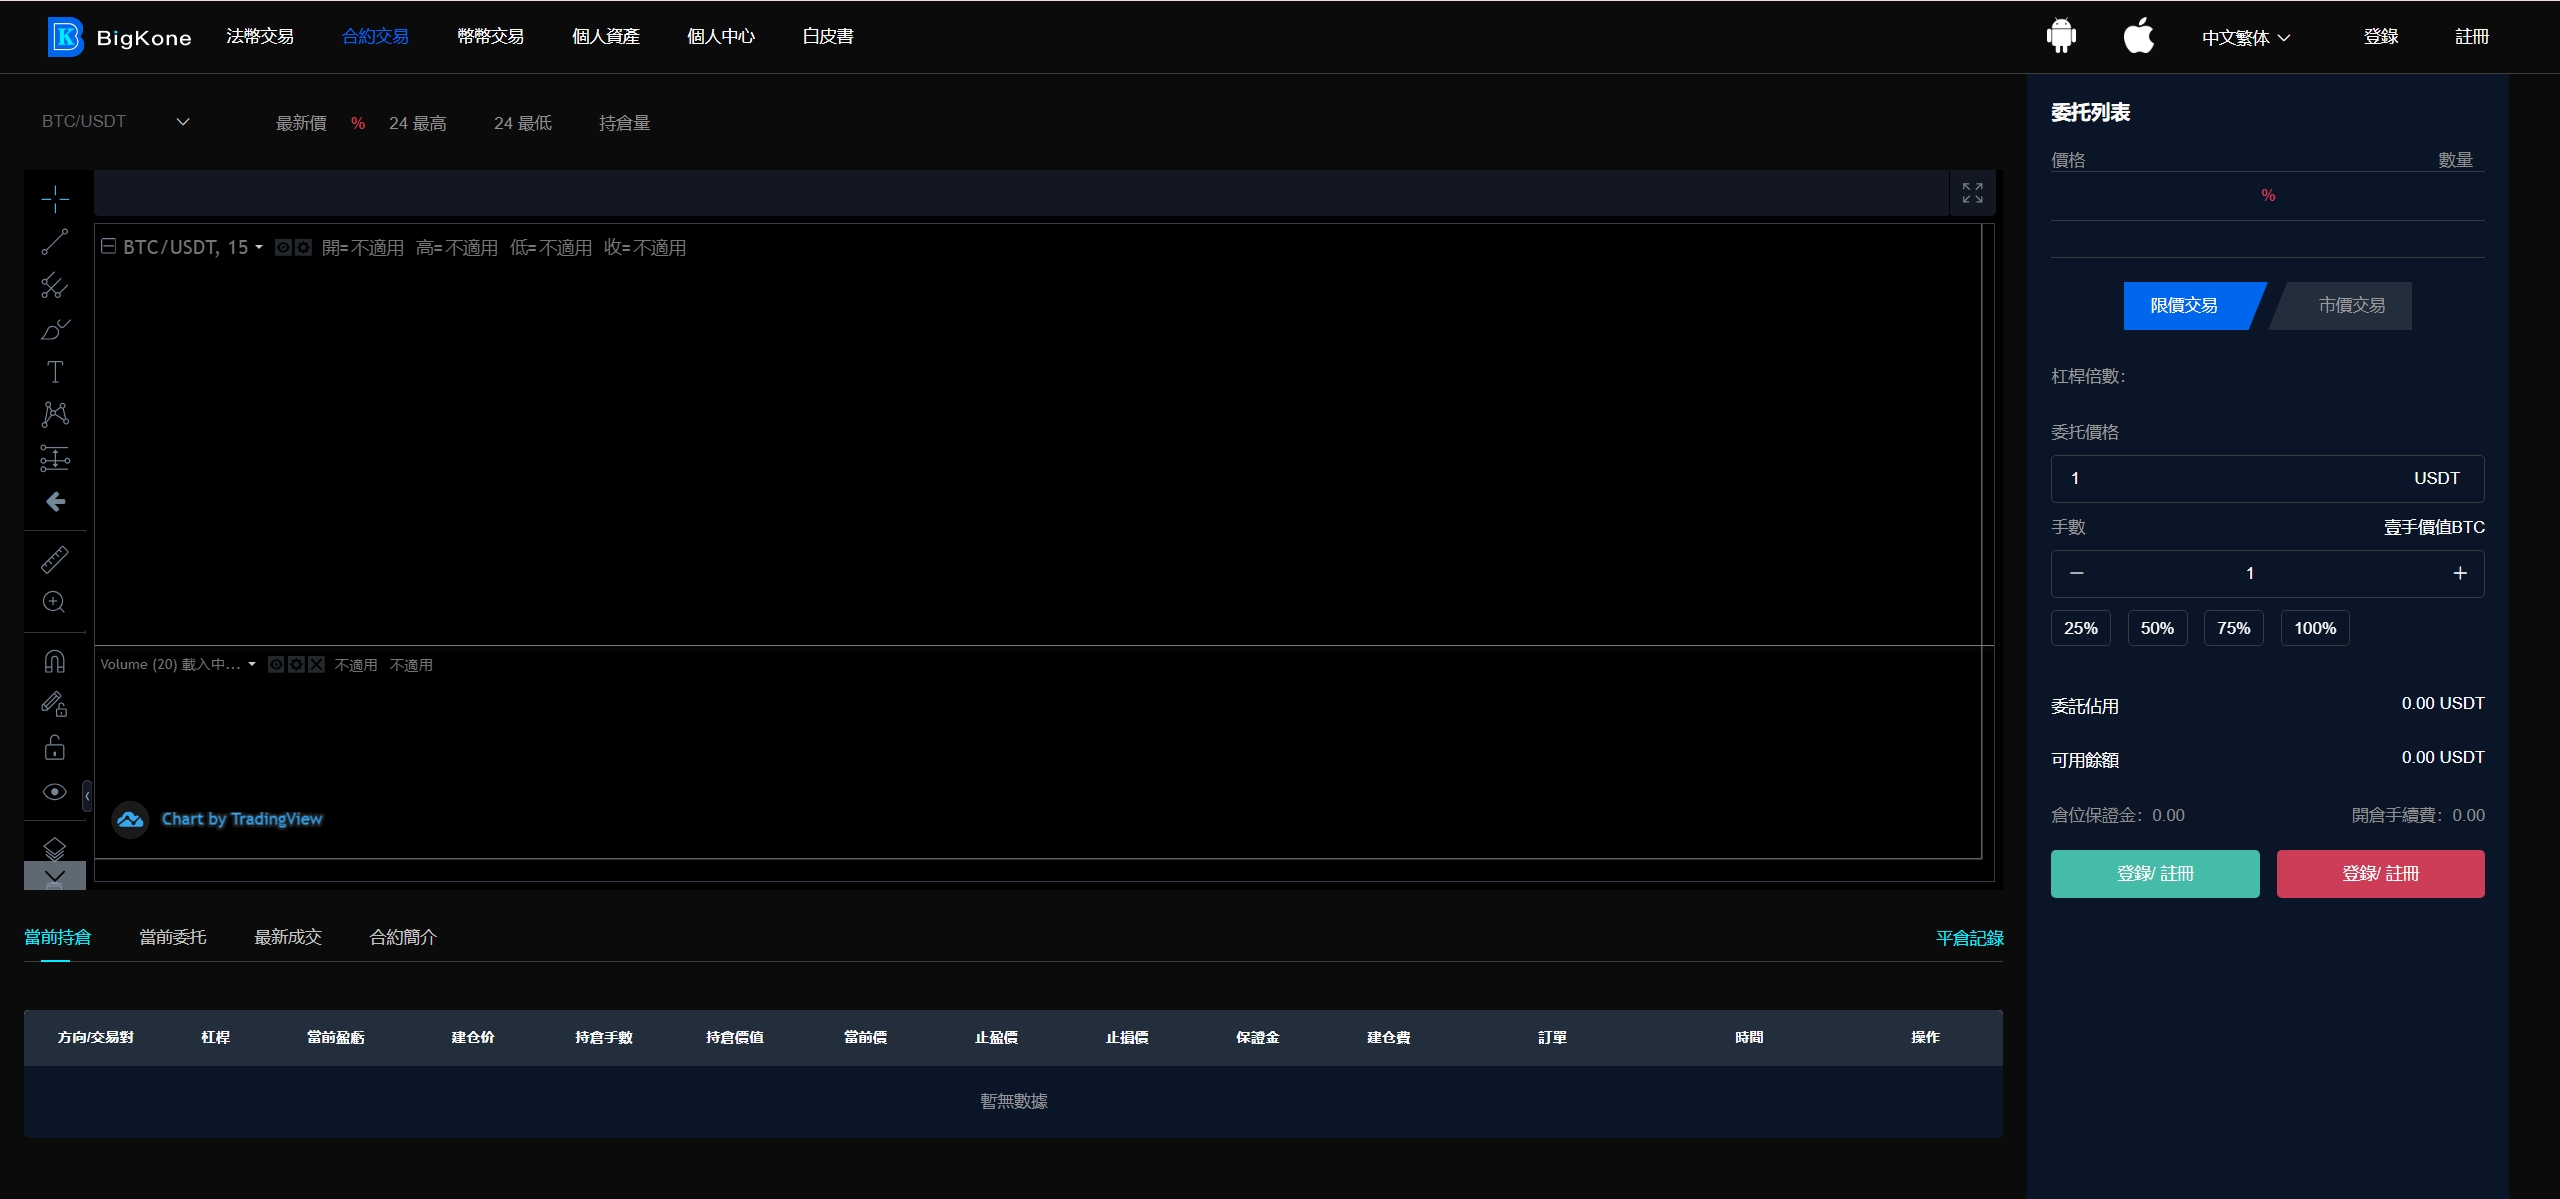Select the crosshair cursor tool
This screenshot has width=2560, height=1199.
pos(55,199)
